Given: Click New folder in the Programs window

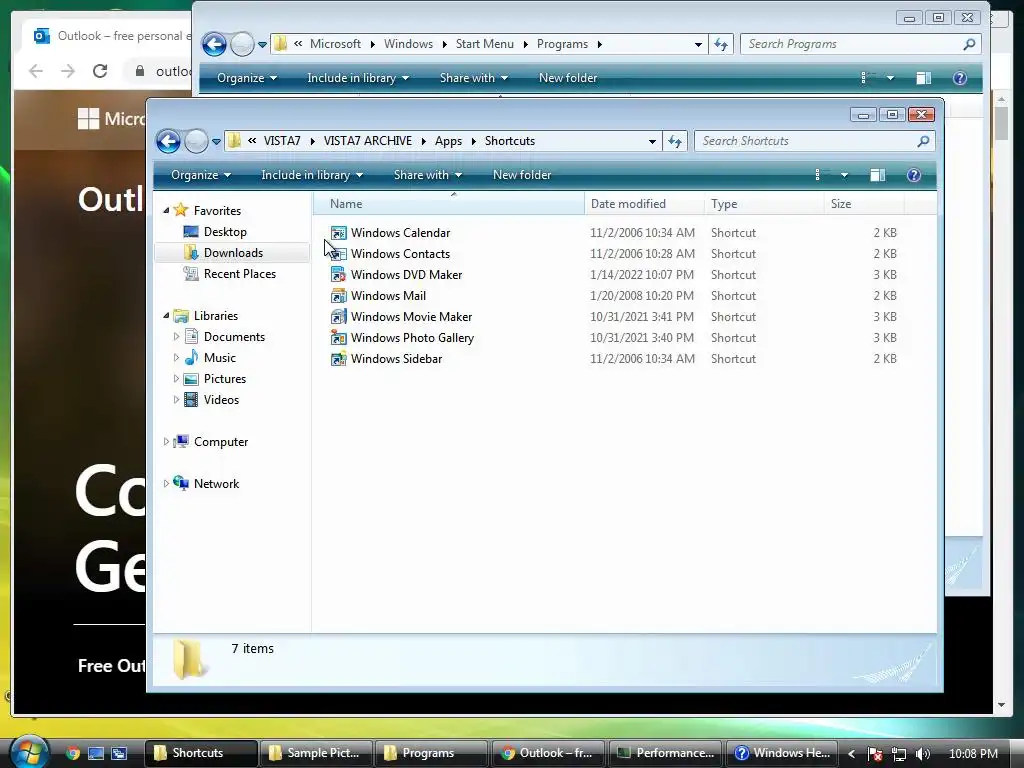Looking at the screenshot, I should pyautogui.click(x=568, y=78).
